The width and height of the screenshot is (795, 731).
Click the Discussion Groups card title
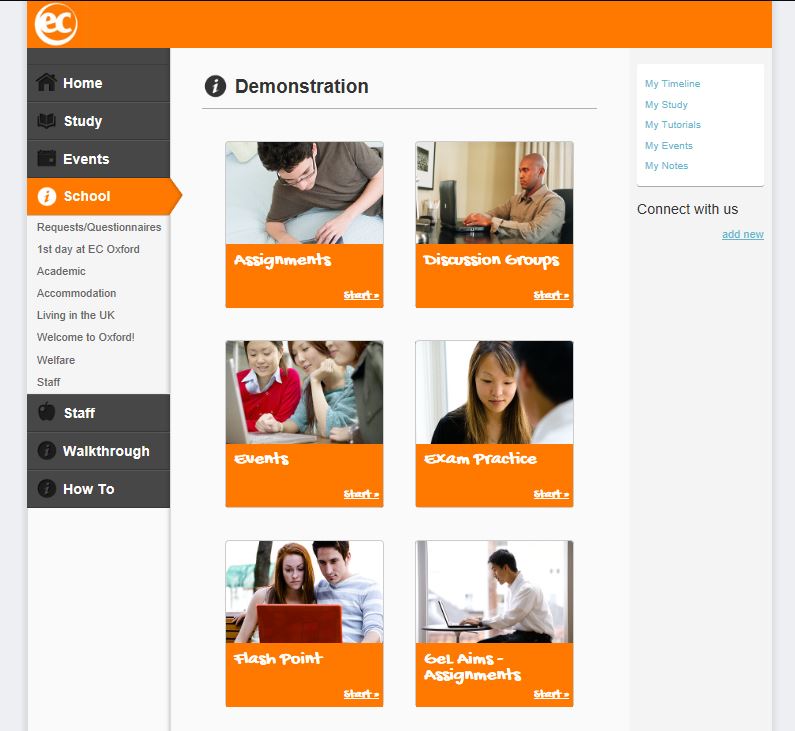pos(491,261)
